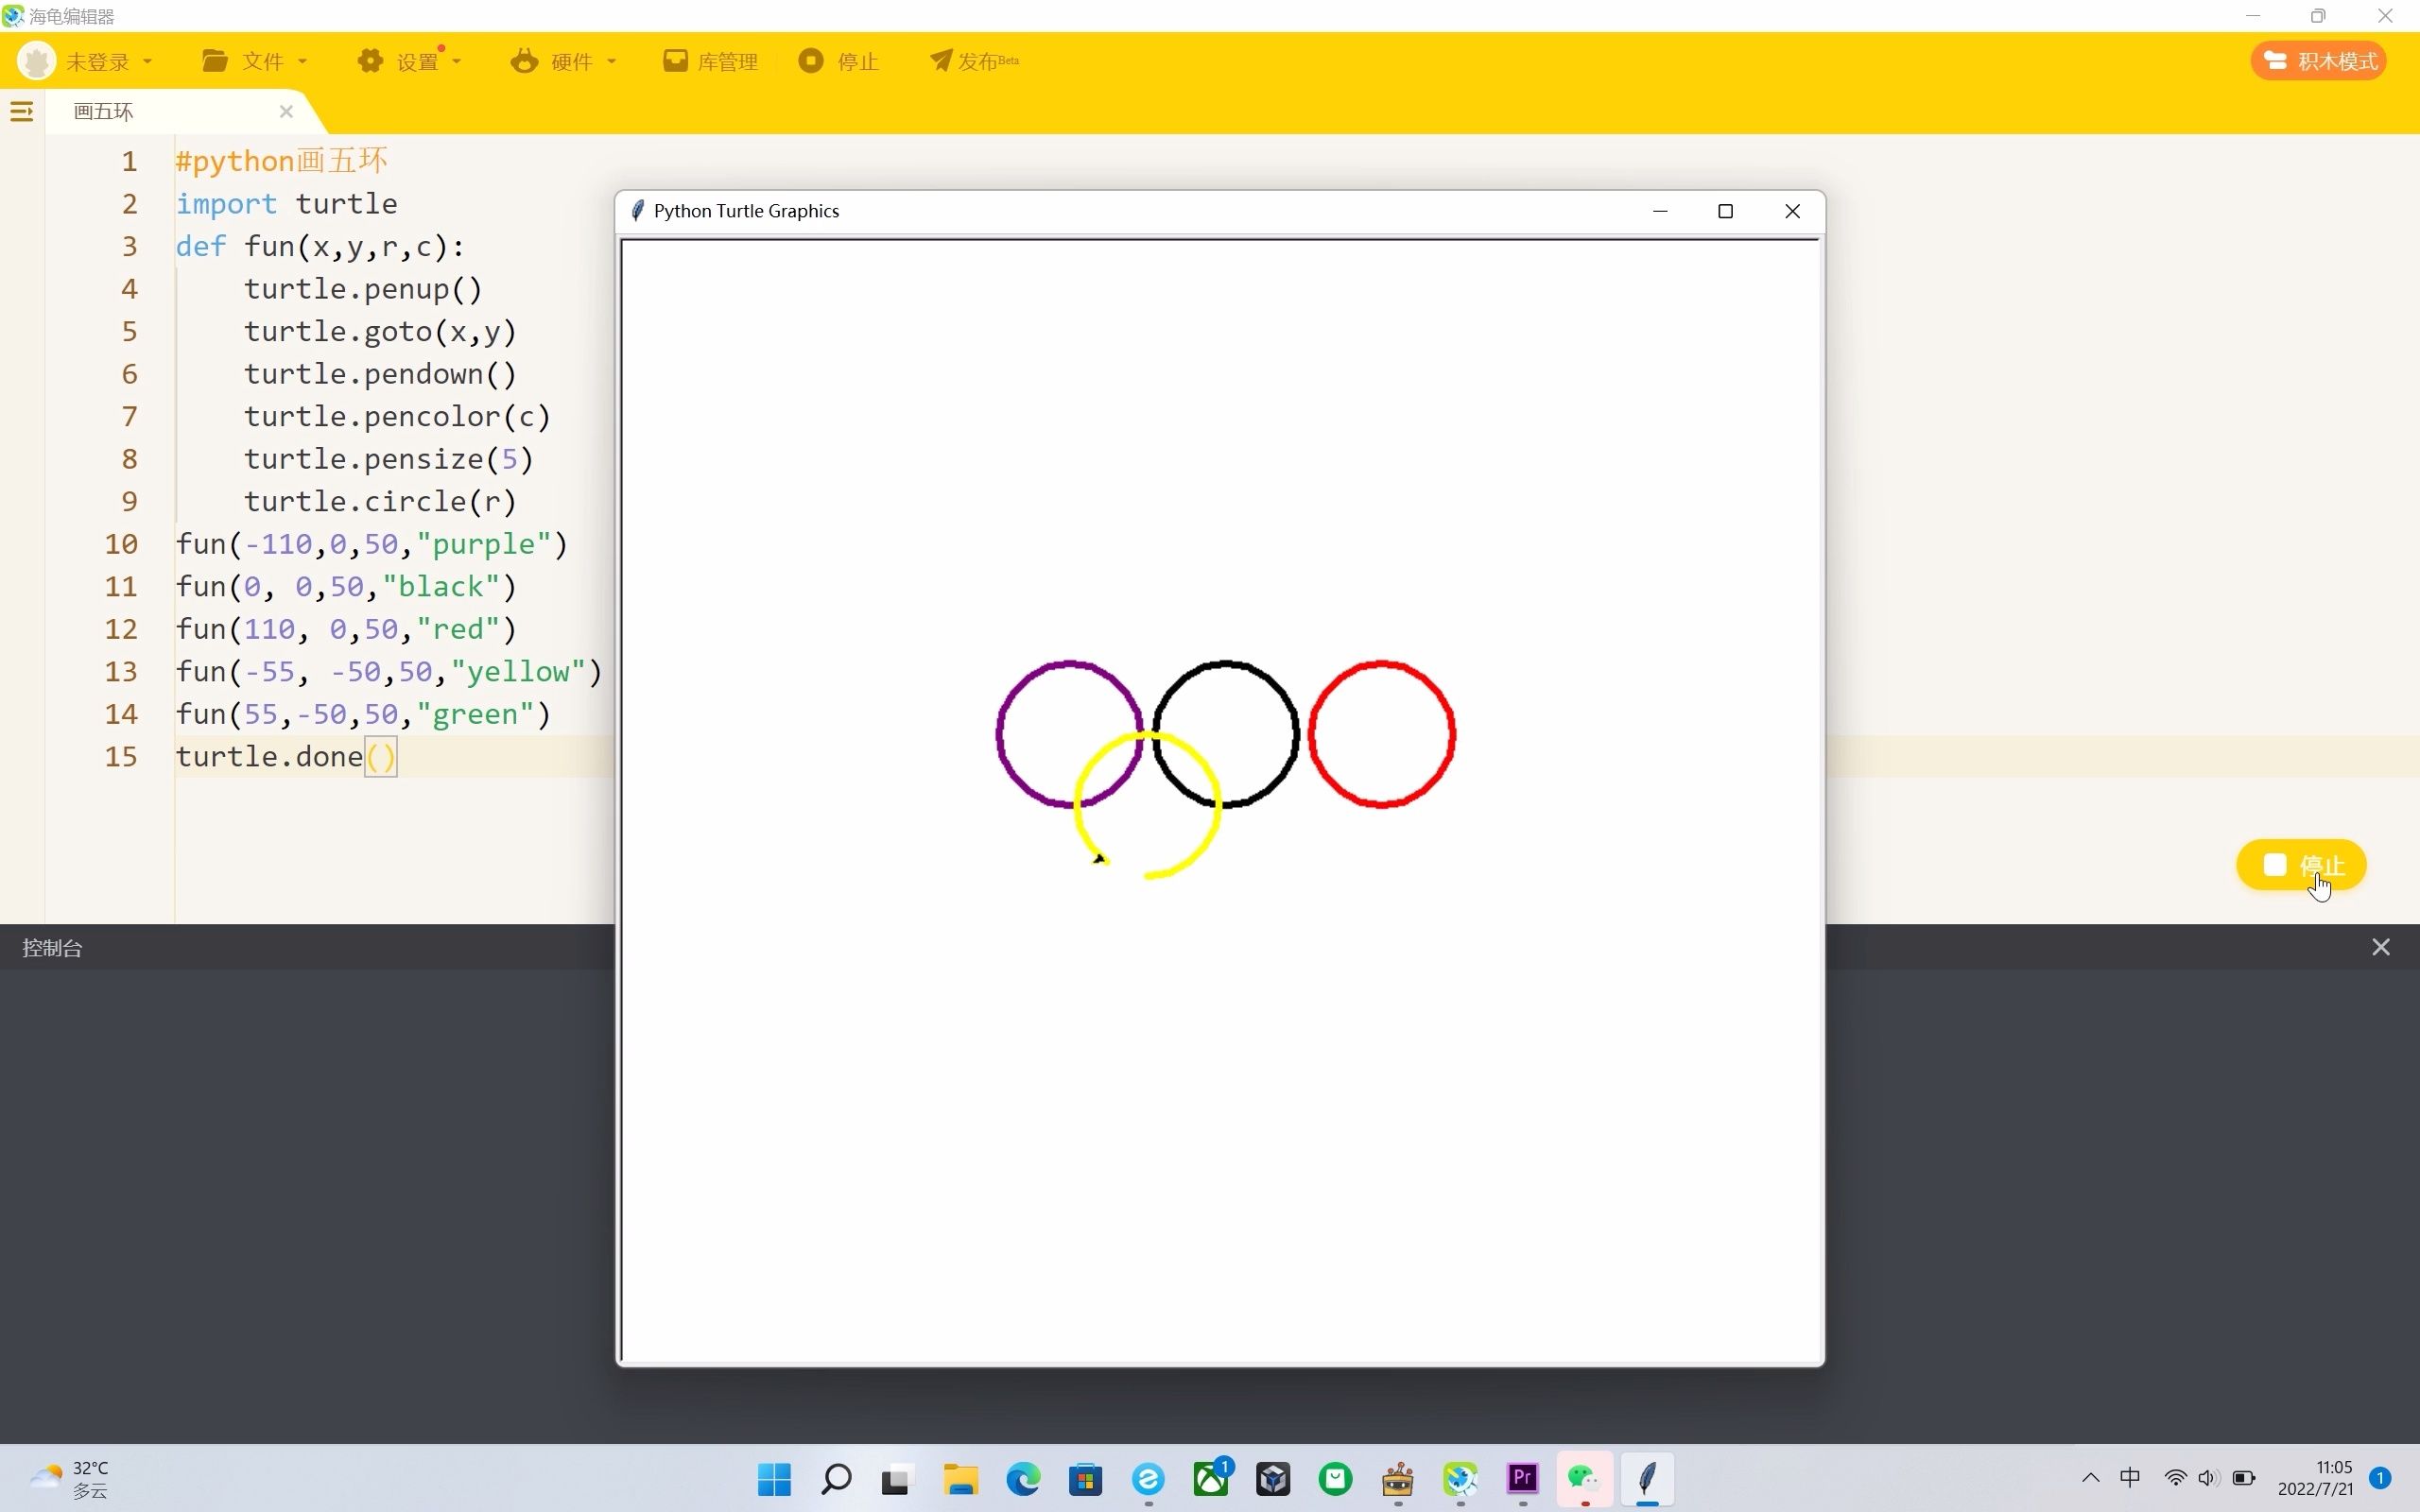Viewport: 2420px width, 1512px height.
Task: Toggle the file list sidebar hamburger icon
Action: (x=21, y=111)
